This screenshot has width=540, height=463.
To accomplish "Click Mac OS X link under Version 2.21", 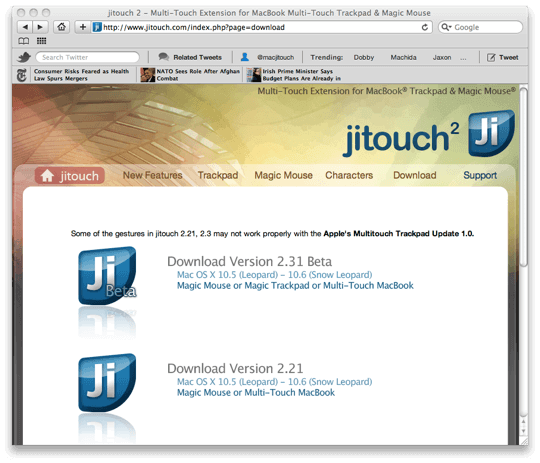I will pyautogui.click(x=274, y=382).
